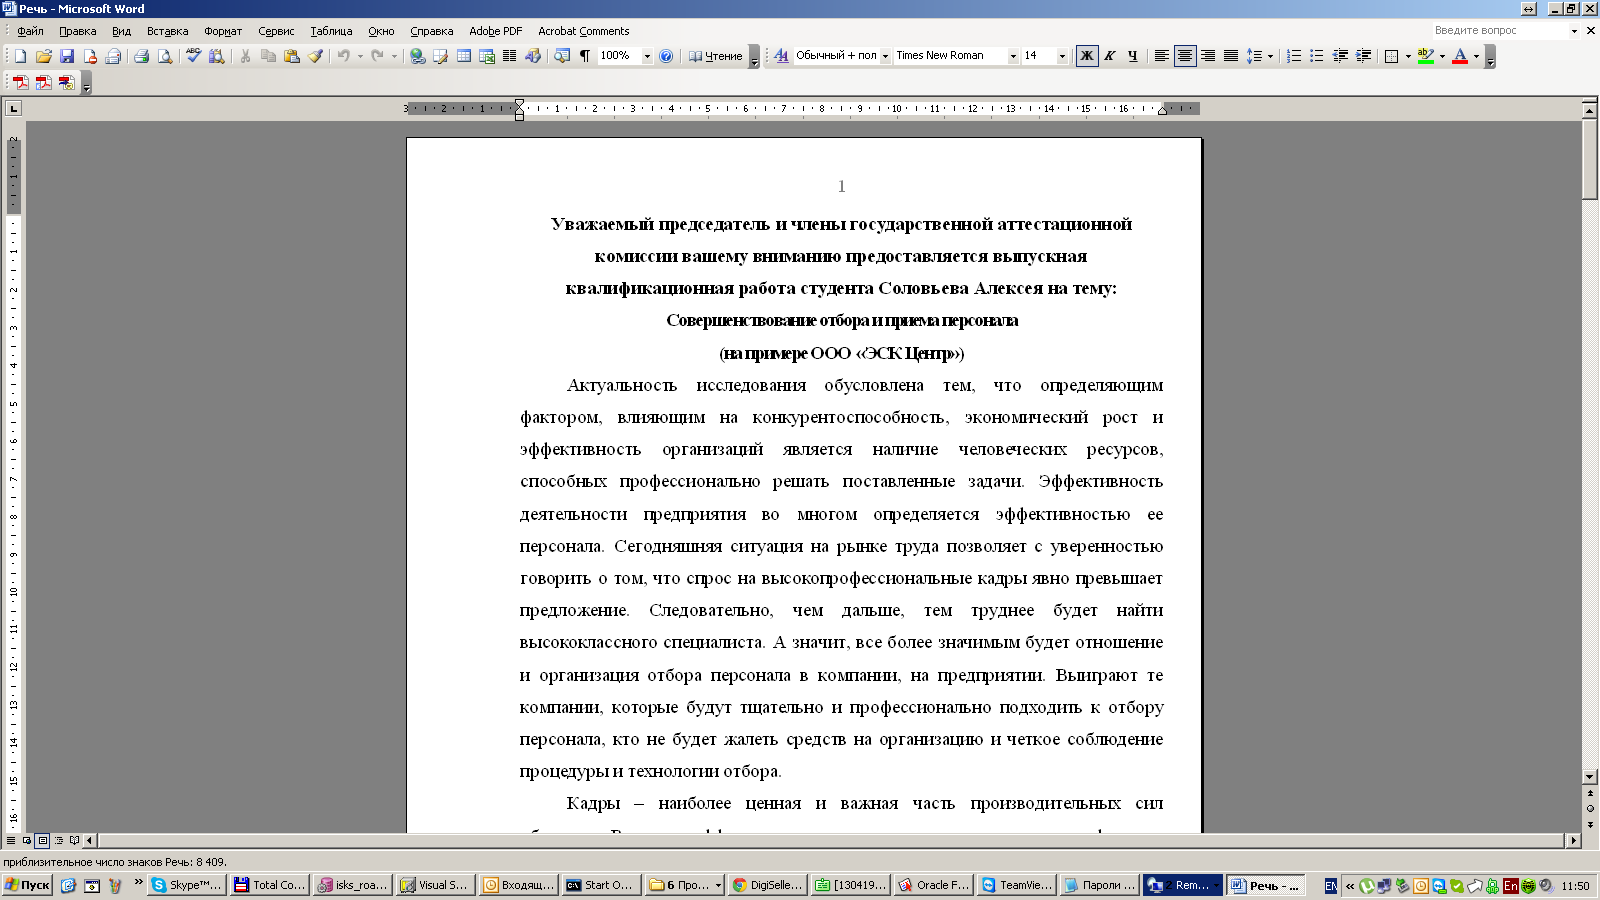Click the Введите вопрос help search field
The image size is (1600, 900).
(x=1498, y=31)
